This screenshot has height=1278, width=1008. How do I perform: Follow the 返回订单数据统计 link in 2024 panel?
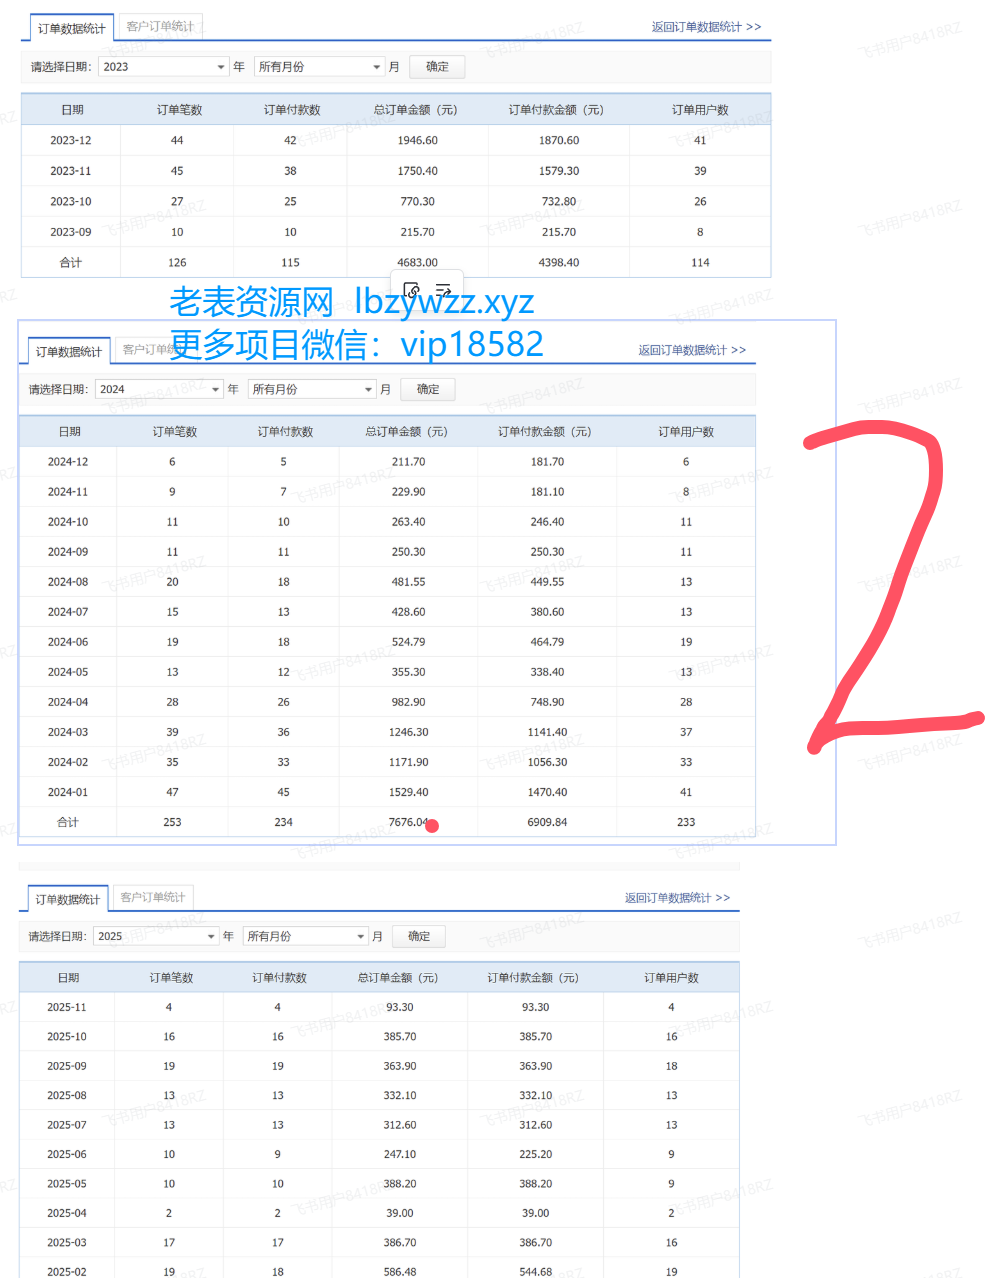pos(692,350)
